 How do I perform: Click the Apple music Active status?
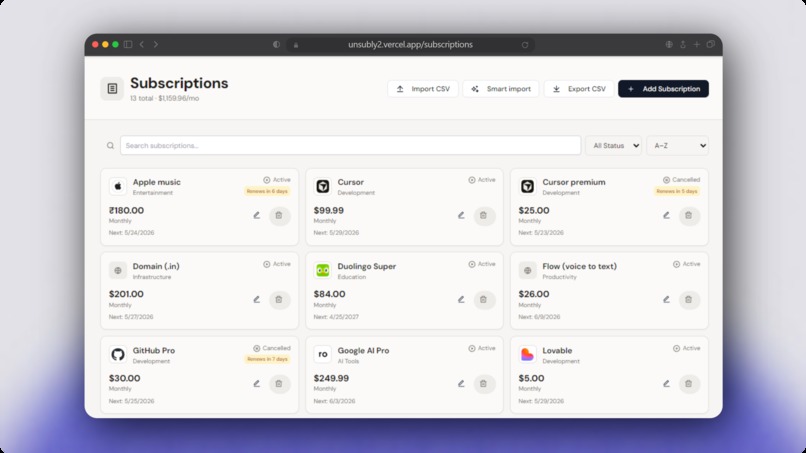tap(277, 180)
